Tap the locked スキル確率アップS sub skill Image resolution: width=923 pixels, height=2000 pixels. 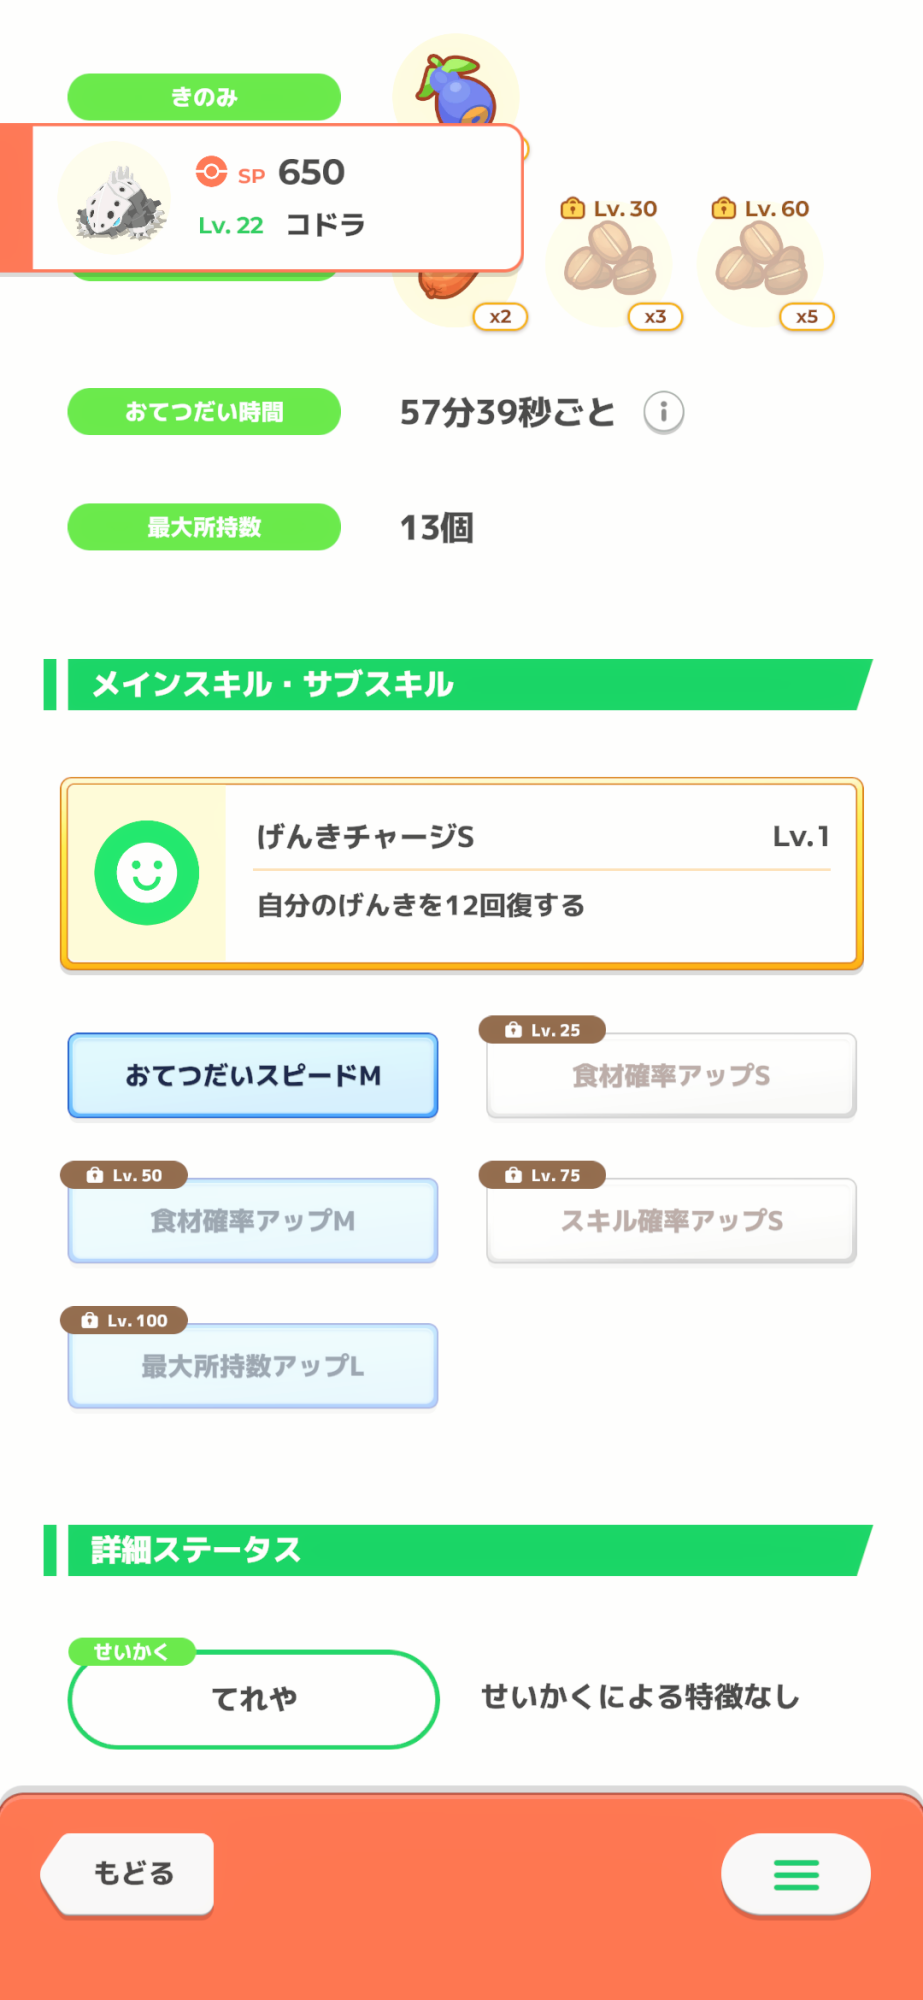[671, 1221]
